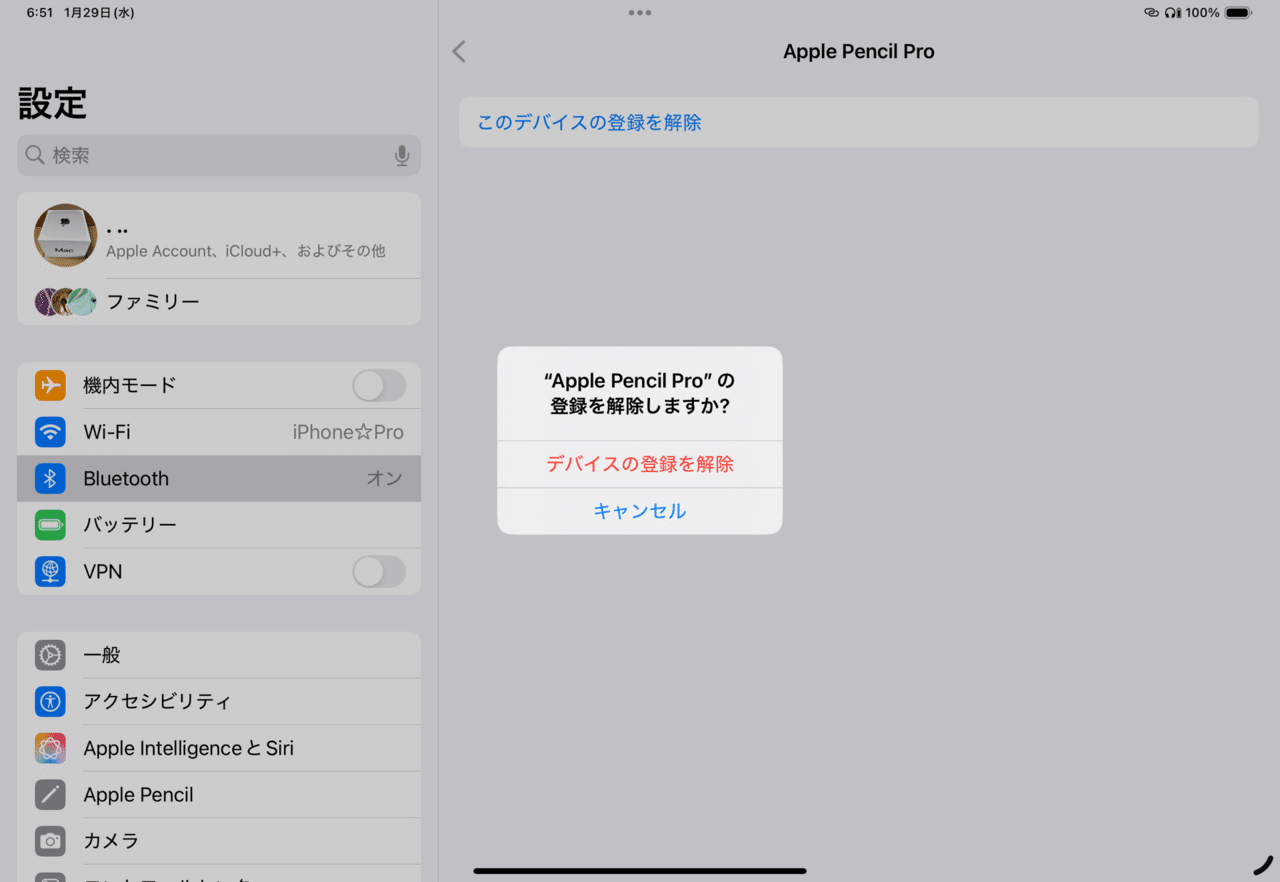The height and width of the screenshot is (882, 1280).
Task: Tap the Apple Intelligence and Siri icon
Action: [50, 748]
